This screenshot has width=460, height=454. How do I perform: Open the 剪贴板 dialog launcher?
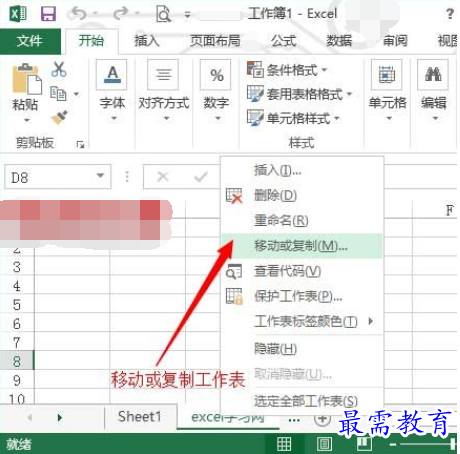tap(80, 144)
